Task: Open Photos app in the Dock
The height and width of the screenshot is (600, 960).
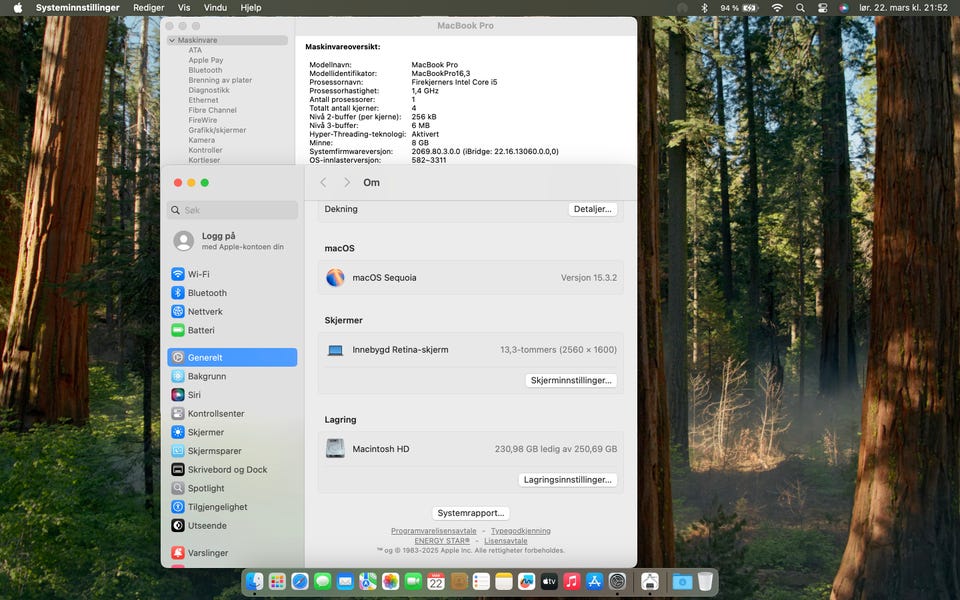Action: pyautogui.click(x=391, y=581)
